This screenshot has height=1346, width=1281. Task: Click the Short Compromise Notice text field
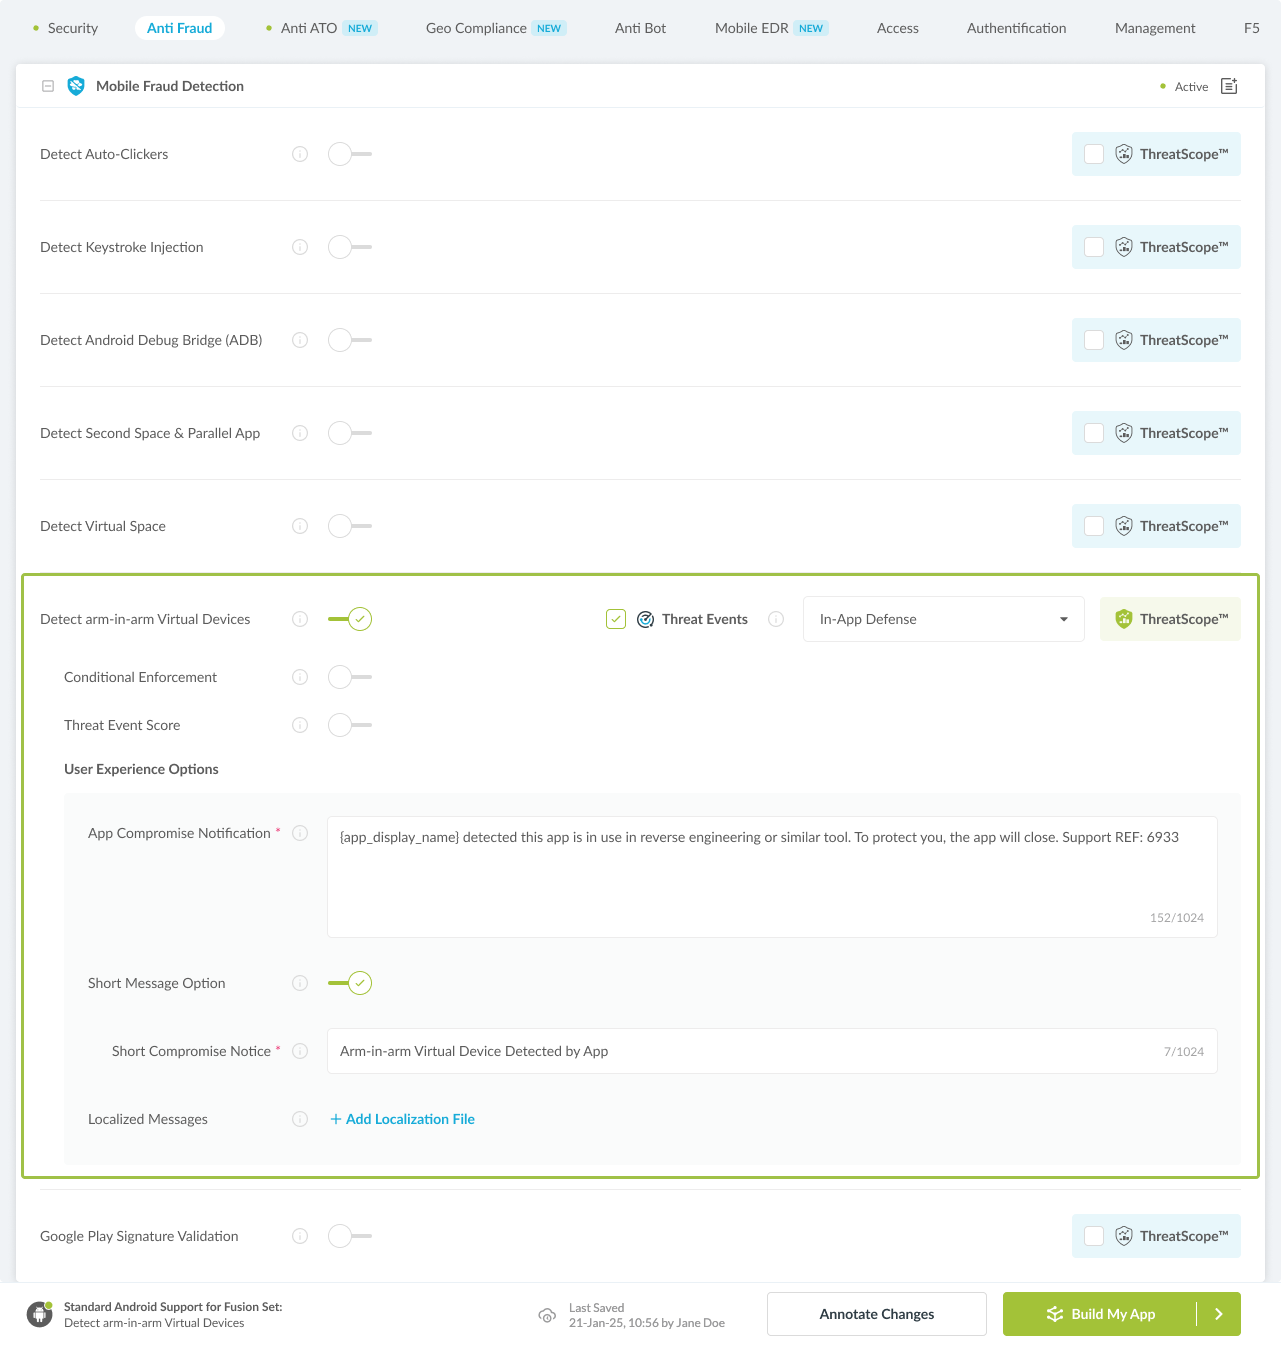click(x=740, y=1051)
